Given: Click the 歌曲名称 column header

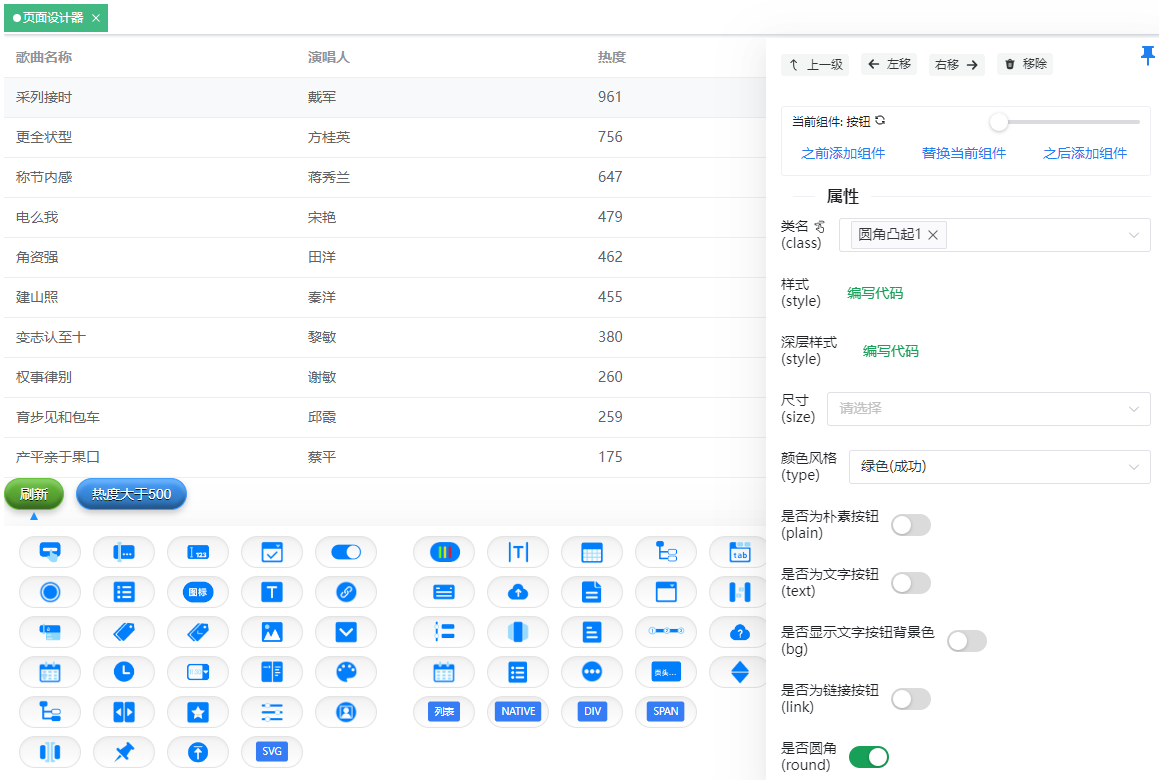Looking at the screenshot, I should coord(44,57).
